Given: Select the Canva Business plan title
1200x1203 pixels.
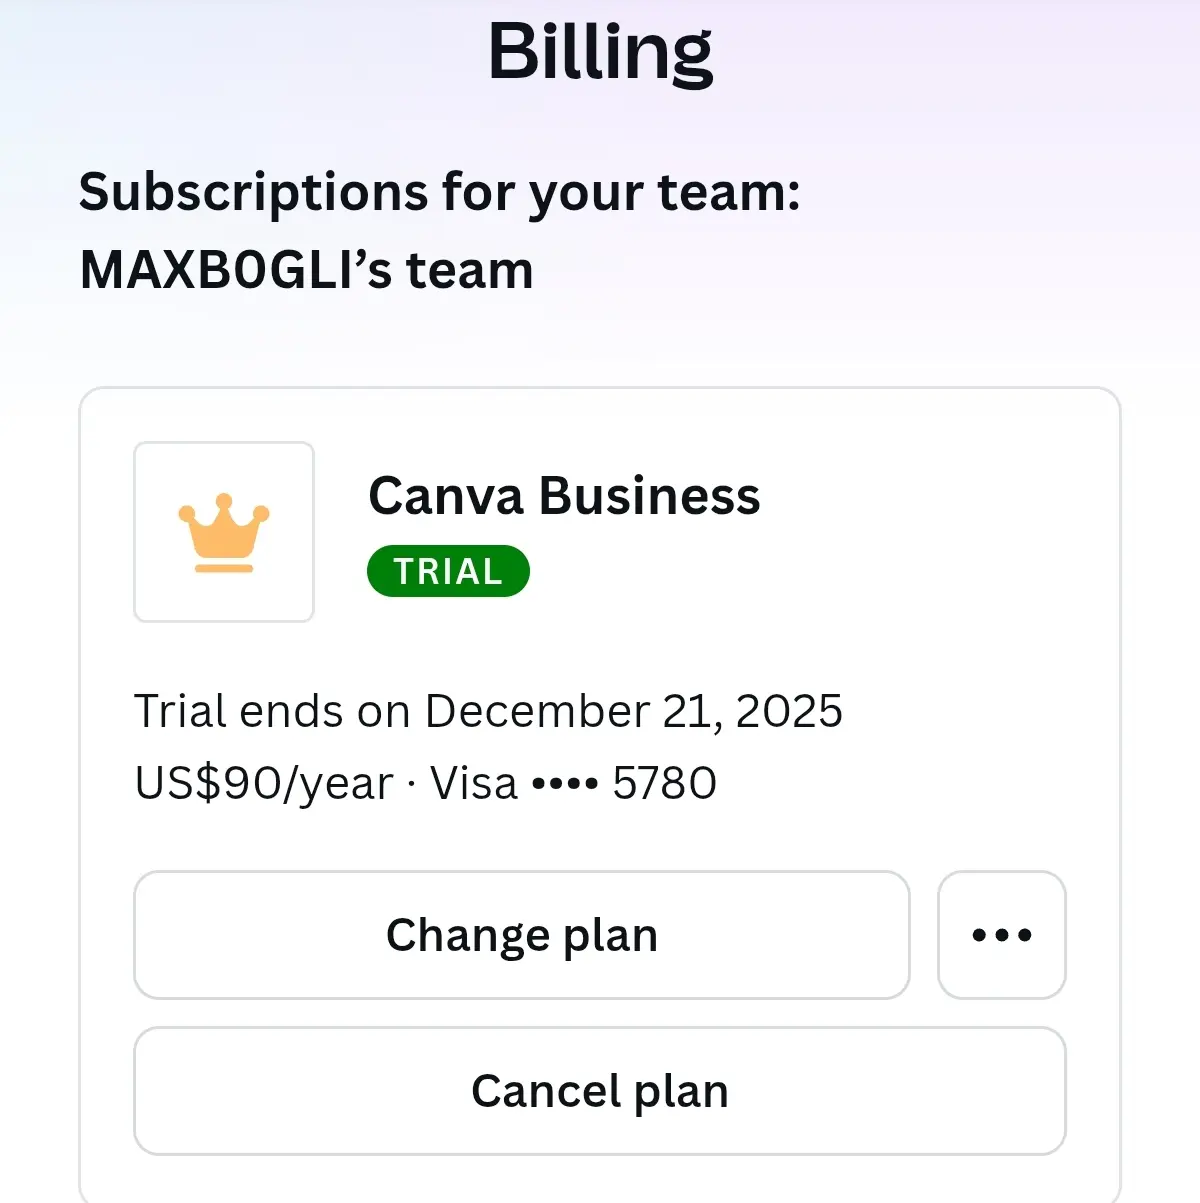Looking at the screenshot, I should coord(564,495).
